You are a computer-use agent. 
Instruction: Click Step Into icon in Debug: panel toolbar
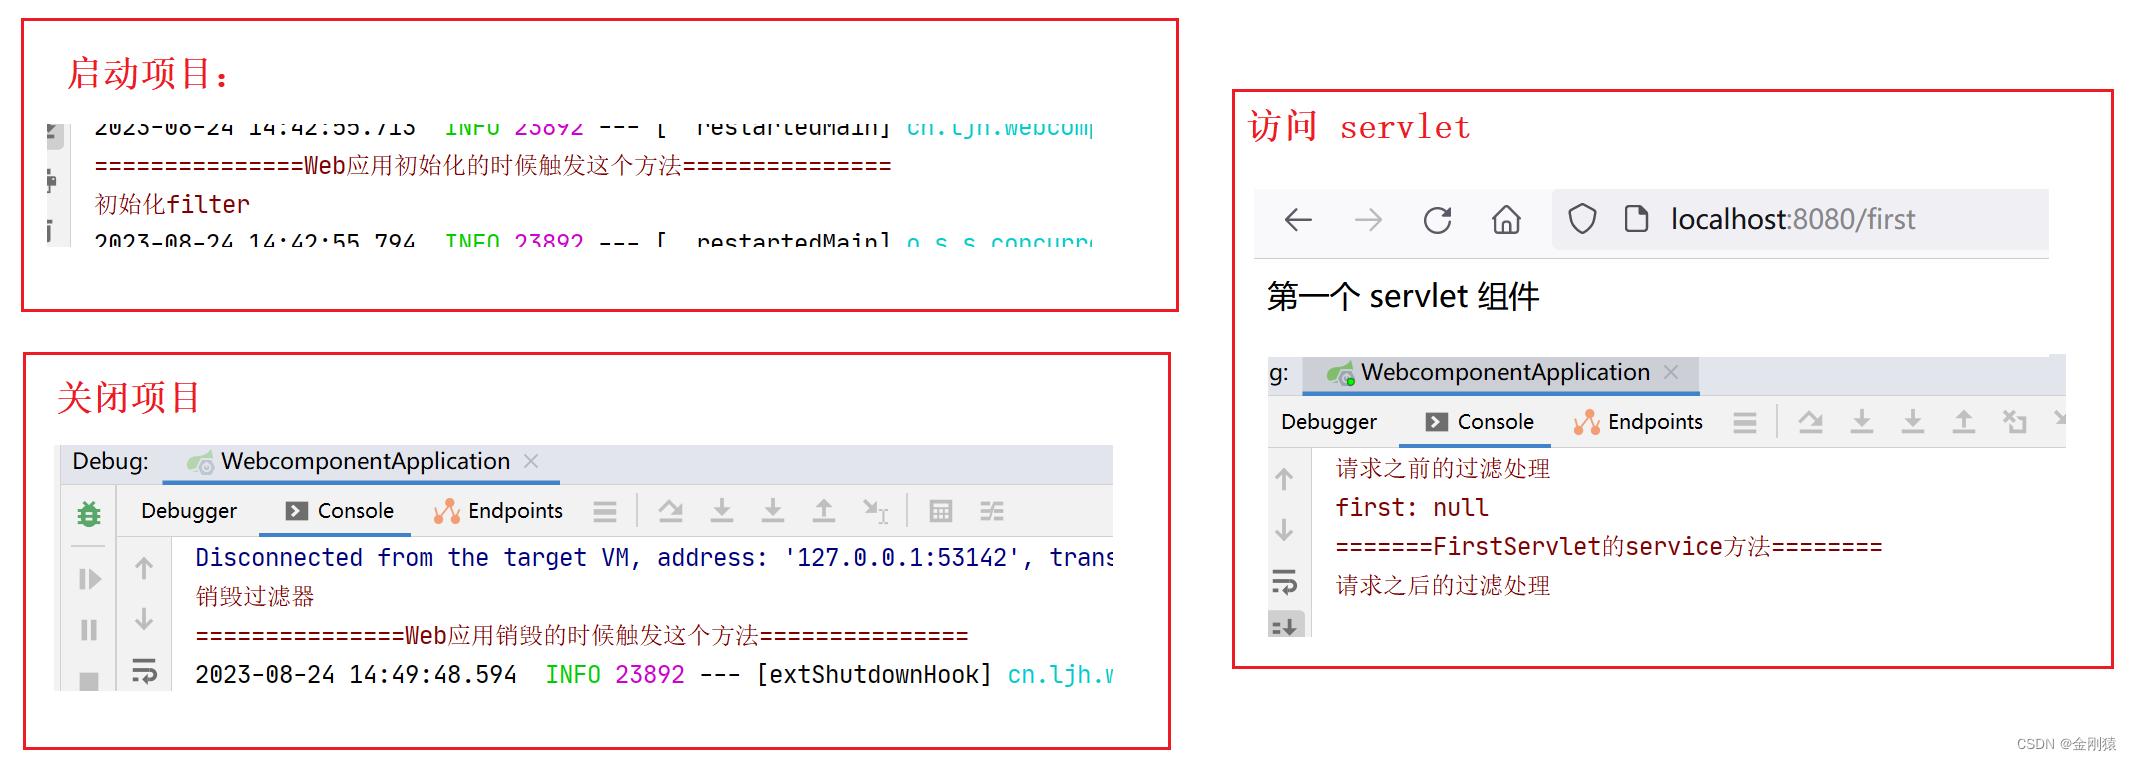(x=721, y=511)
